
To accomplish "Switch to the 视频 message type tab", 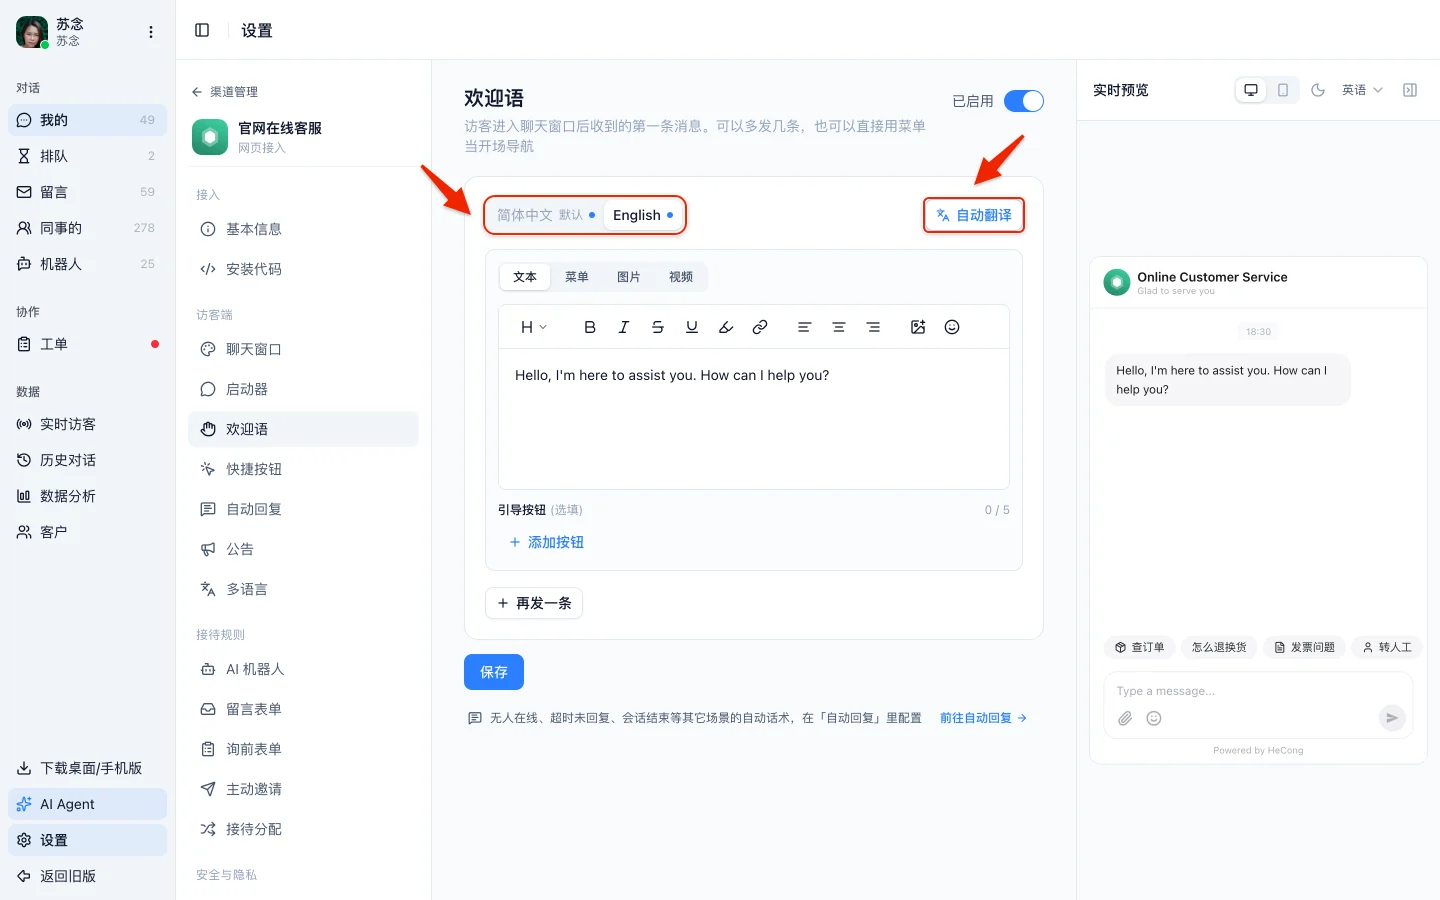I will tap(681, 277).
